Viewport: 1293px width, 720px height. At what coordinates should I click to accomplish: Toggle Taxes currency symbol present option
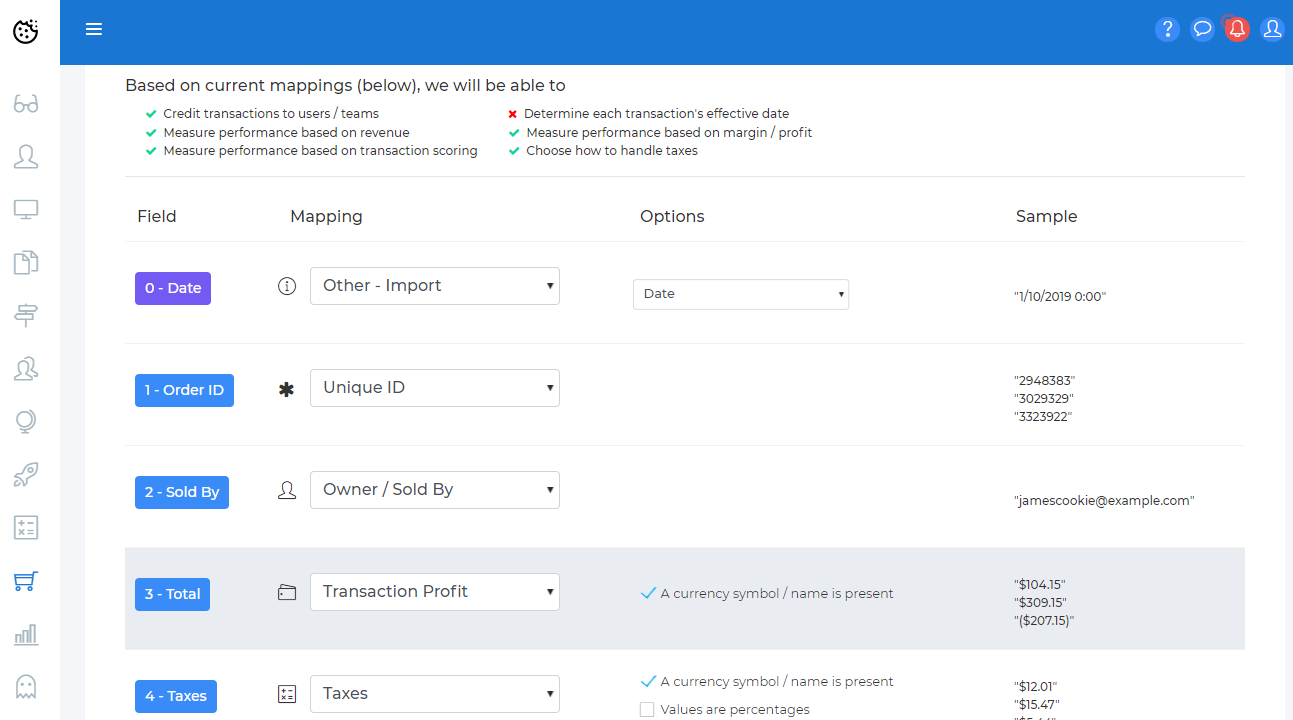coord(648,682)
